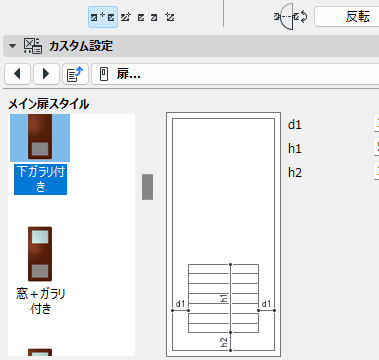Screen dimensions: 379x360
Task: Collapse the カスタム設定 section triangle
Action: pos(12,46)
